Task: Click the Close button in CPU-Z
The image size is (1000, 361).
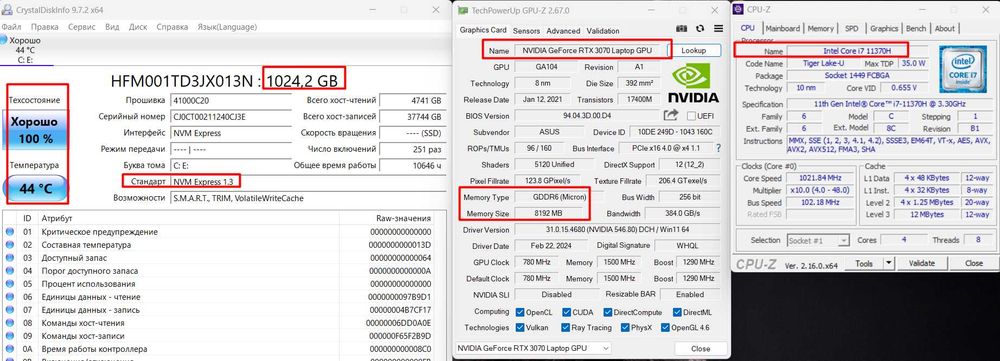Action: coord(973,263)
